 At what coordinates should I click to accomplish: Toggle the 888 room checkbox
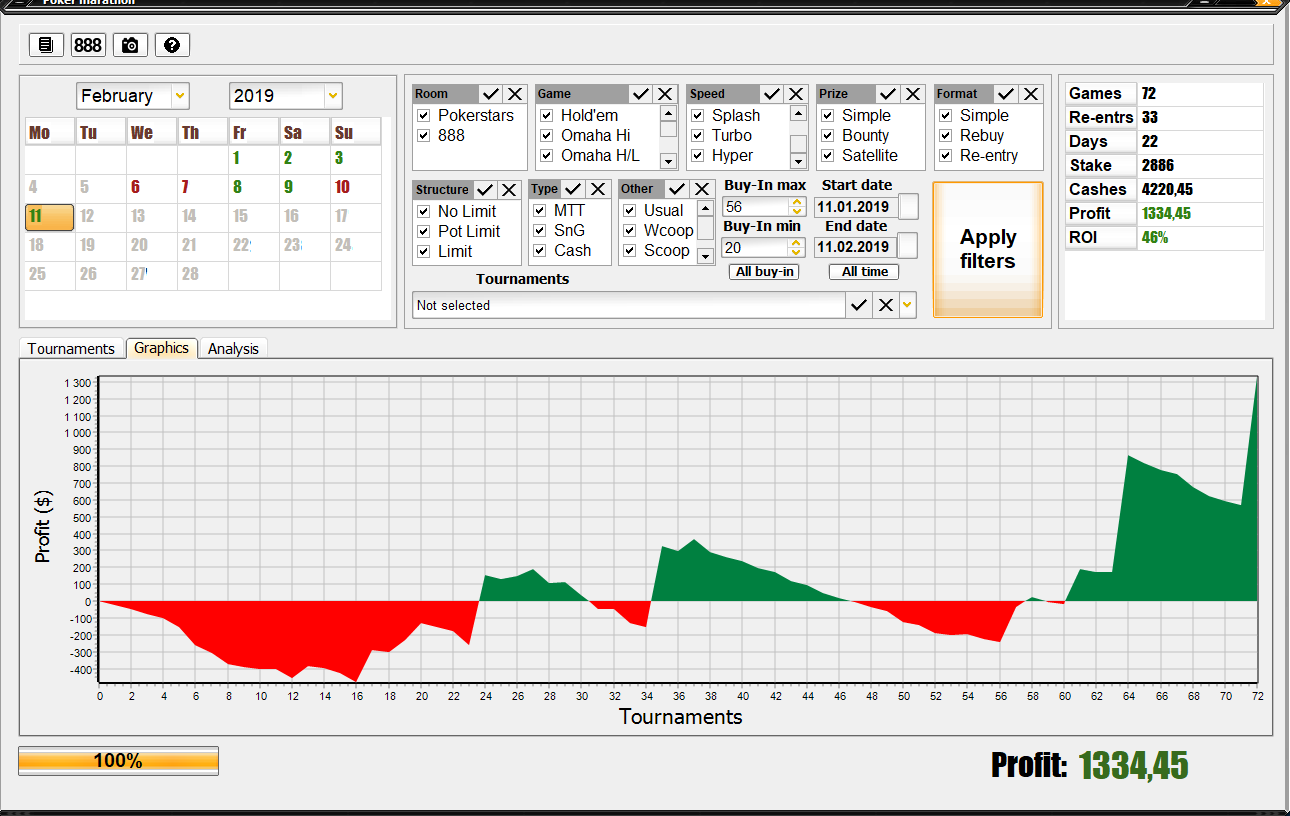424,136
